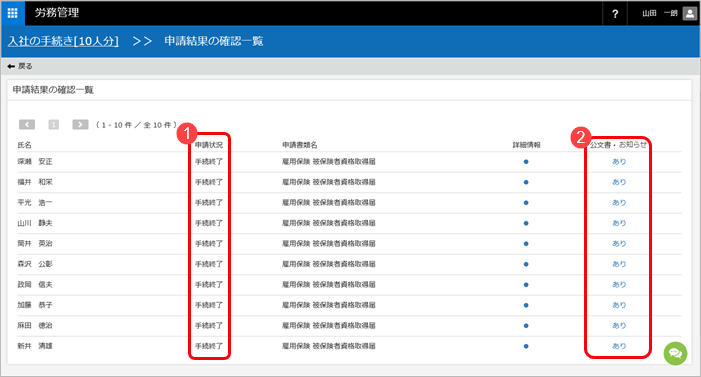Screen dimensions: 701x377
Task: Click the 山田 一朗 user name
Action: point(660,13)
